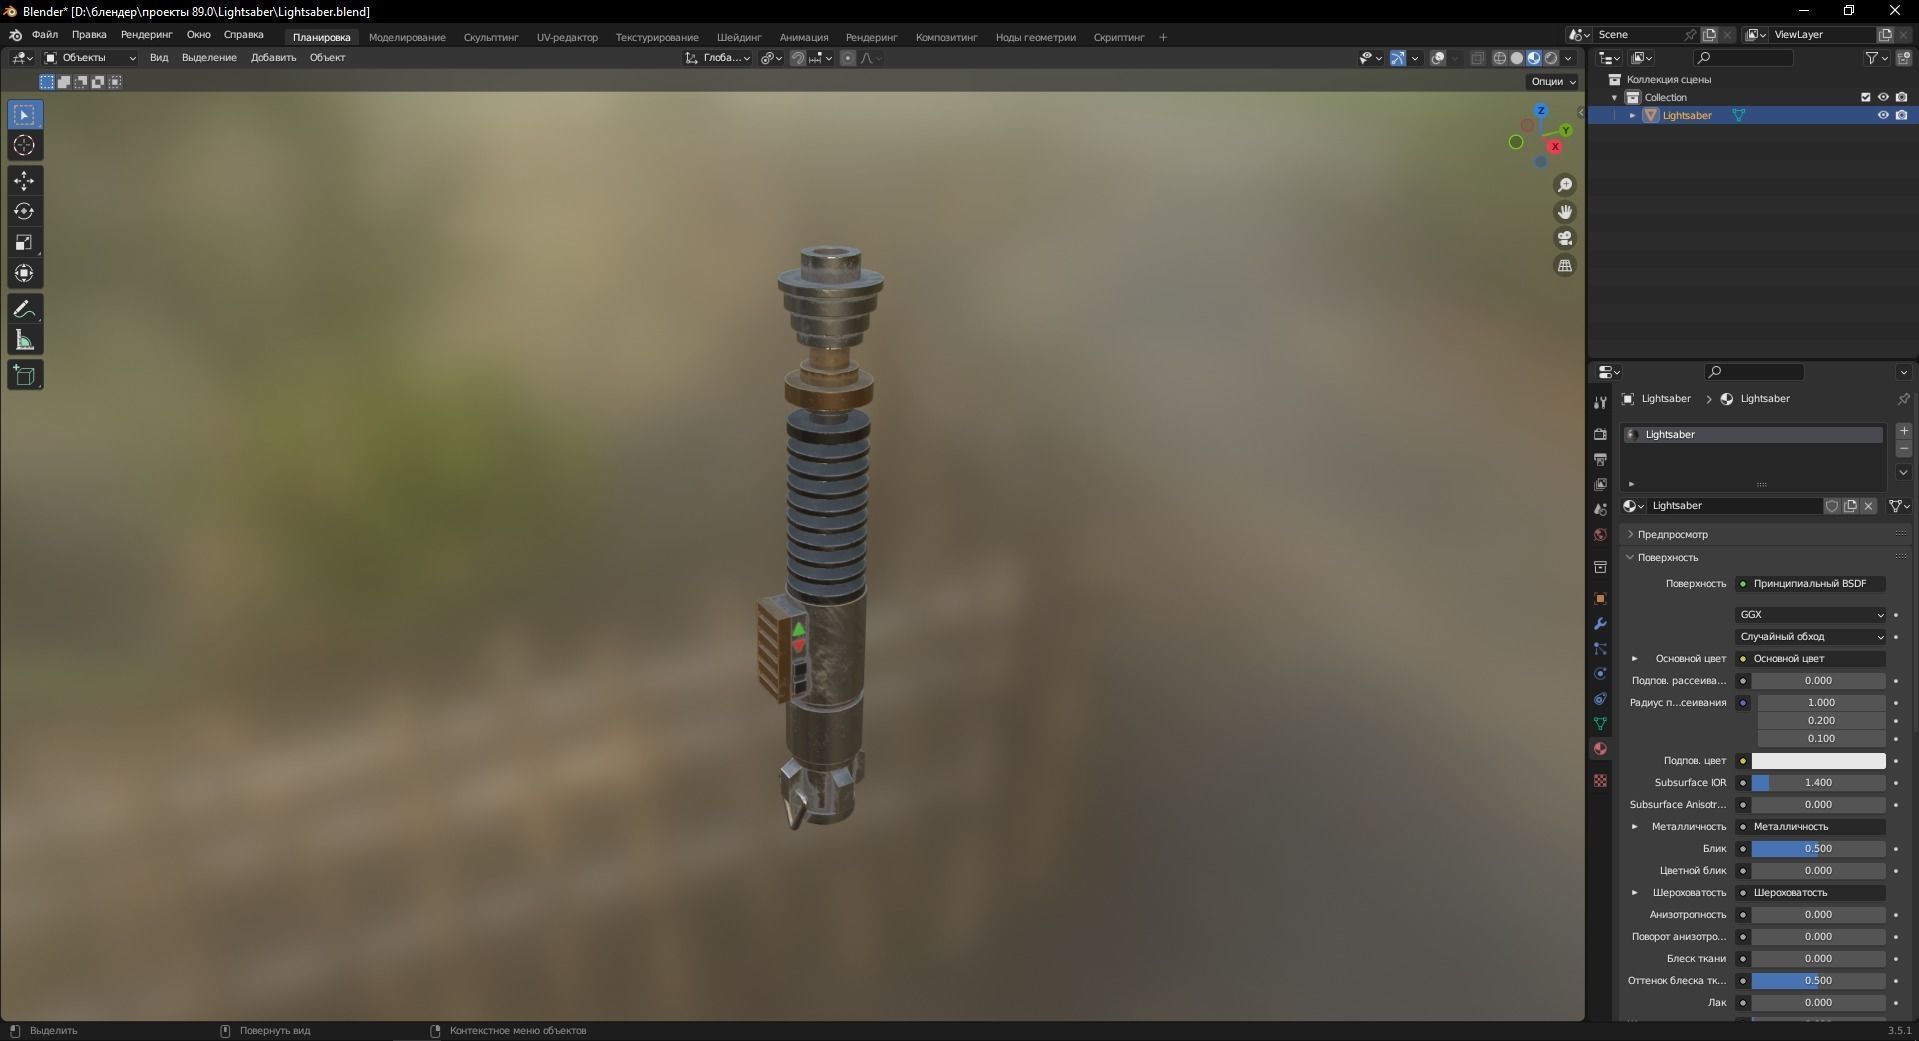Switch to the Шейдинг workspace tab
Viewport: 1919px width, 1041px height.
(x=739, y=37)
